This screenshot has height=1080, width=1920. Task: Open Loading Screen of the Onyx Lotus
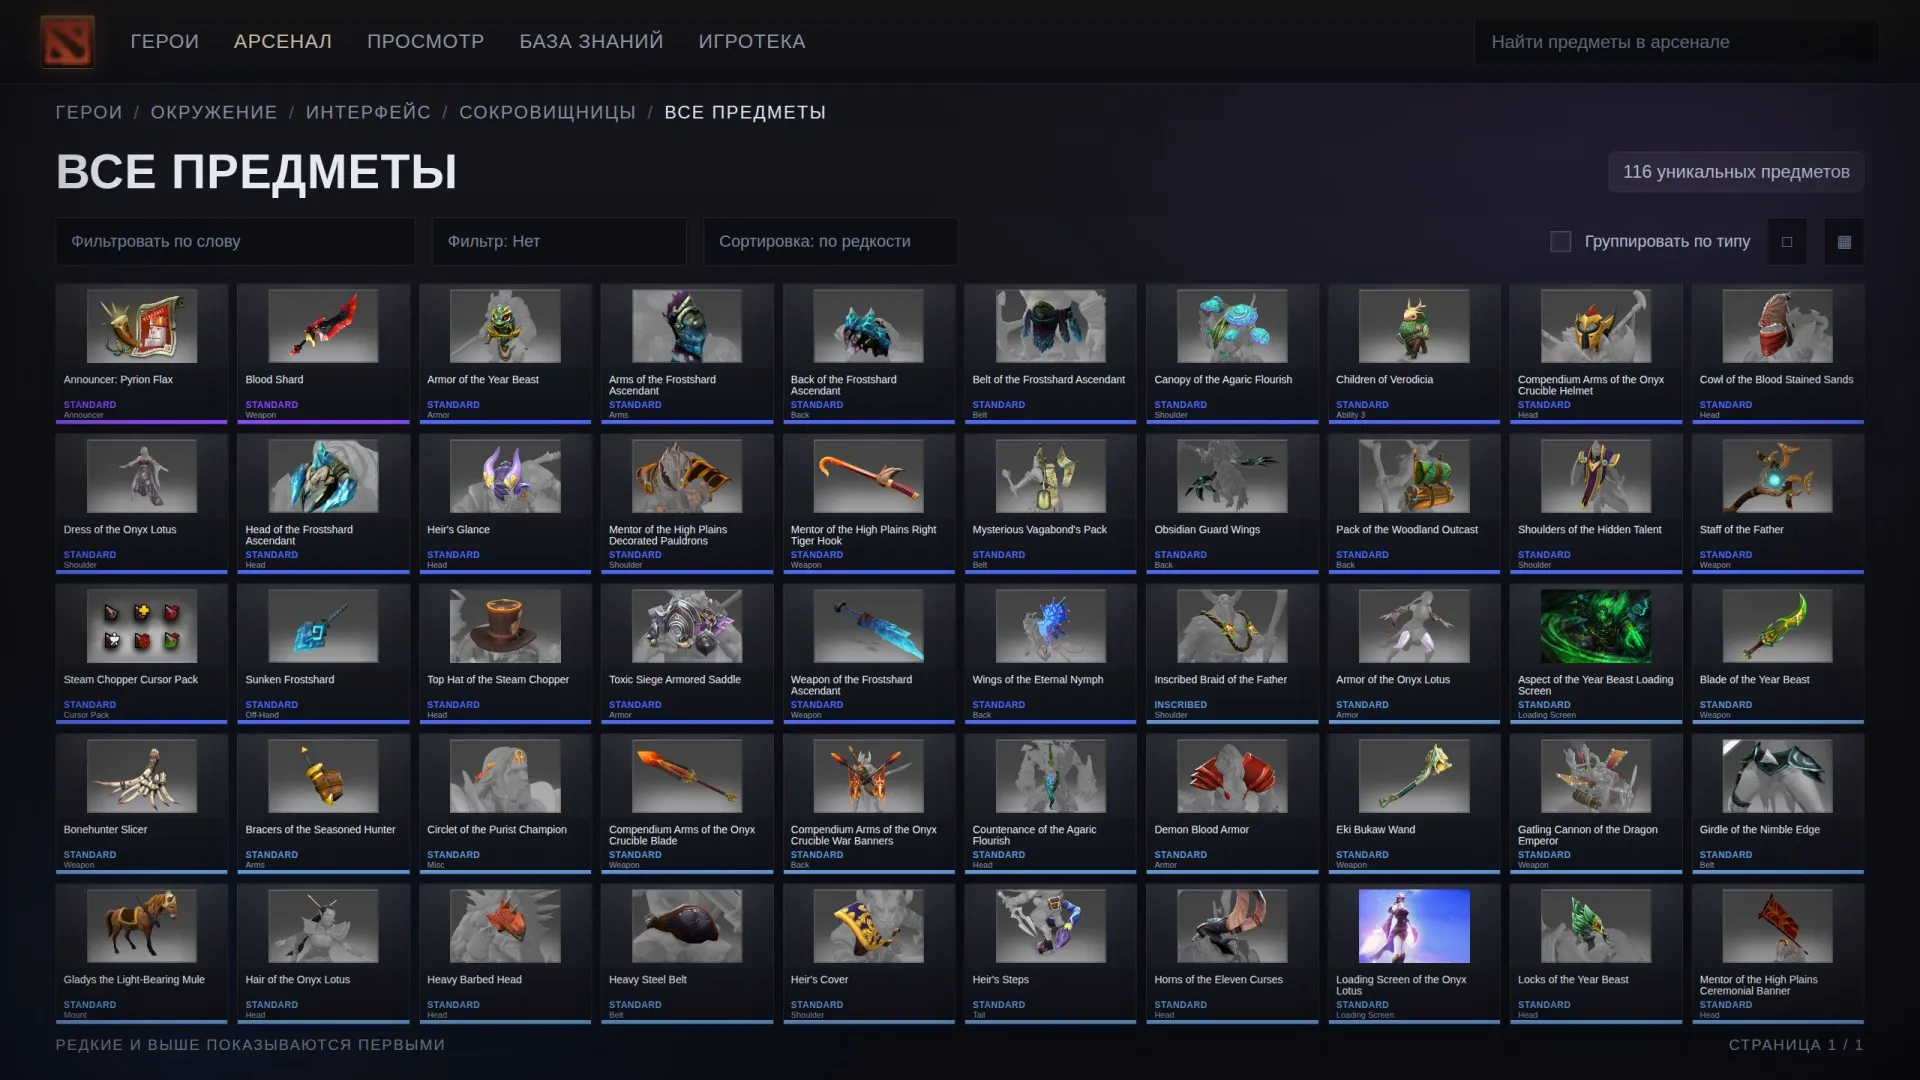[x=1414, y=953]
